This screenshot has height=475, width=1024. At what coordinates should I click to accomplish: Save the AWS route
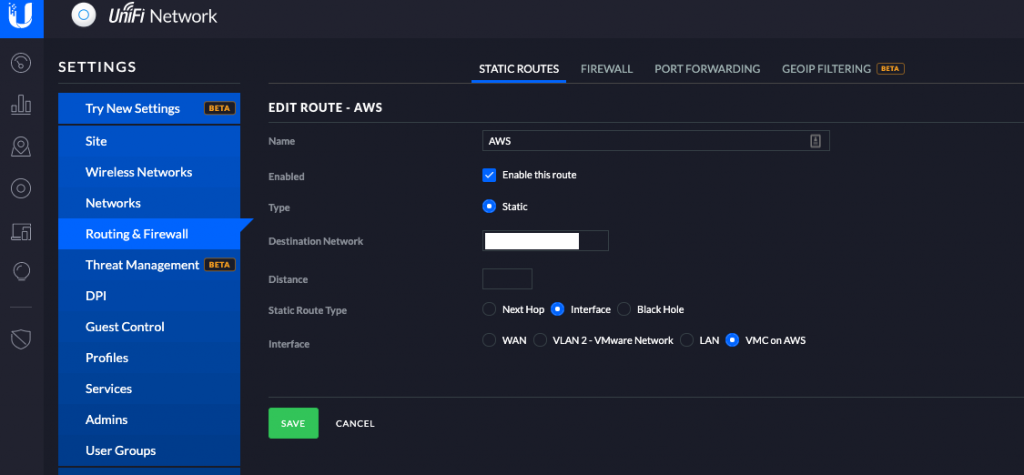click(x=293, y=423)
